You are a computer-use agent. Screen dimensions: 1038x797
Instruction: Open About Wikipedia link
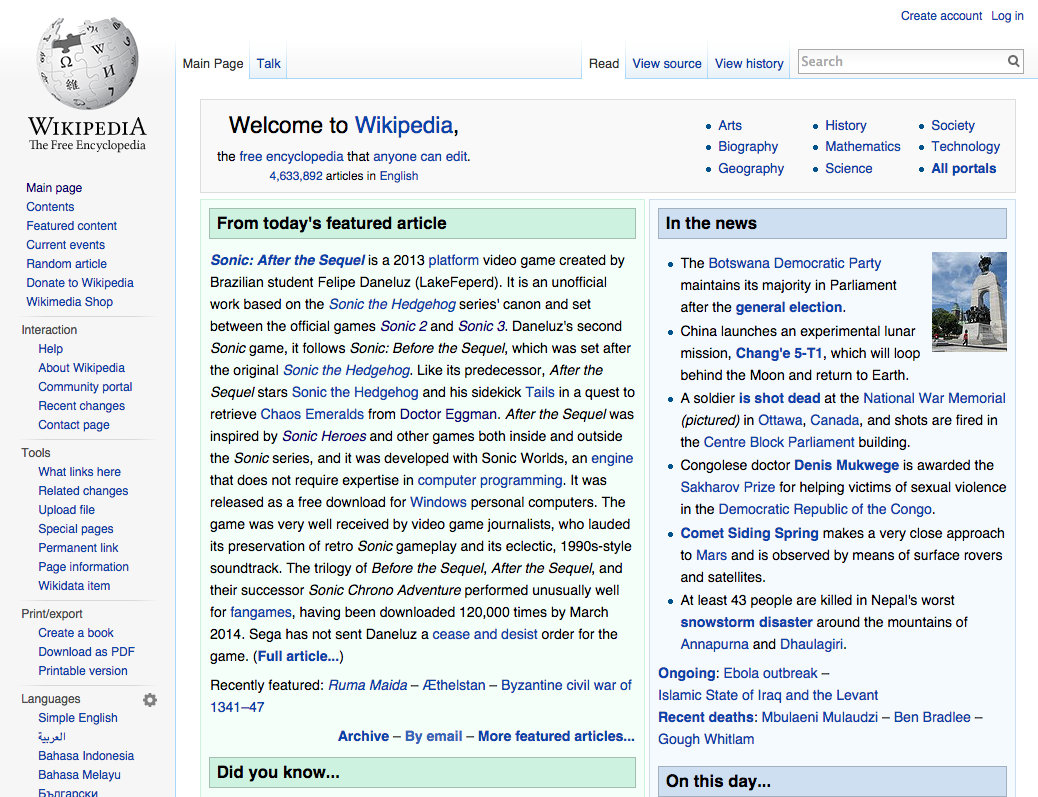[x=81, y=368]
